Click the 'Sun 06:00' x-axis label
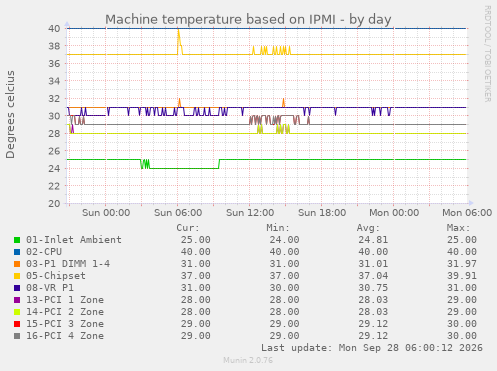Viewport: 497px width, 371px height. [x=178, y=213]
